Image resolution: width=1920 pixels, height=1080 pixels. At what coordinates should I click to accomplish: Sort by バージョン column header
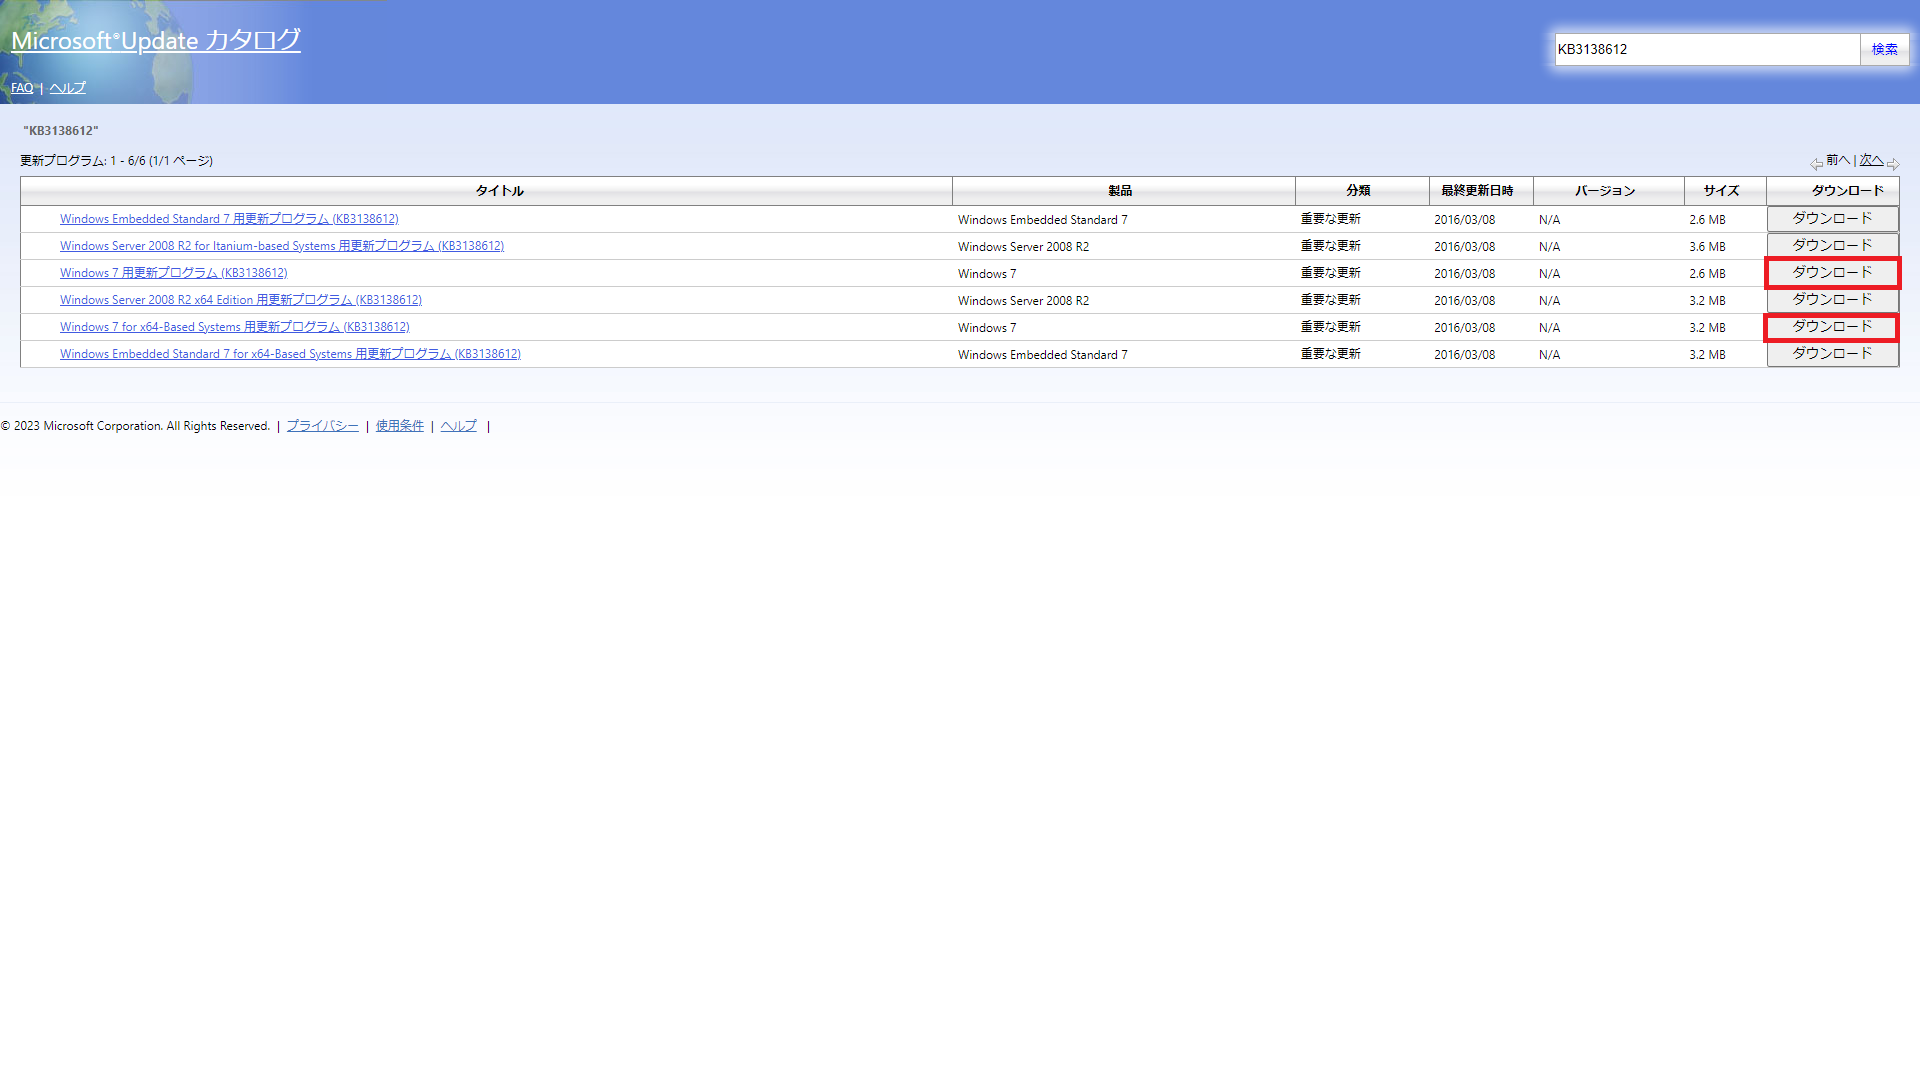pyautogui.click(x=1605, y=191)
